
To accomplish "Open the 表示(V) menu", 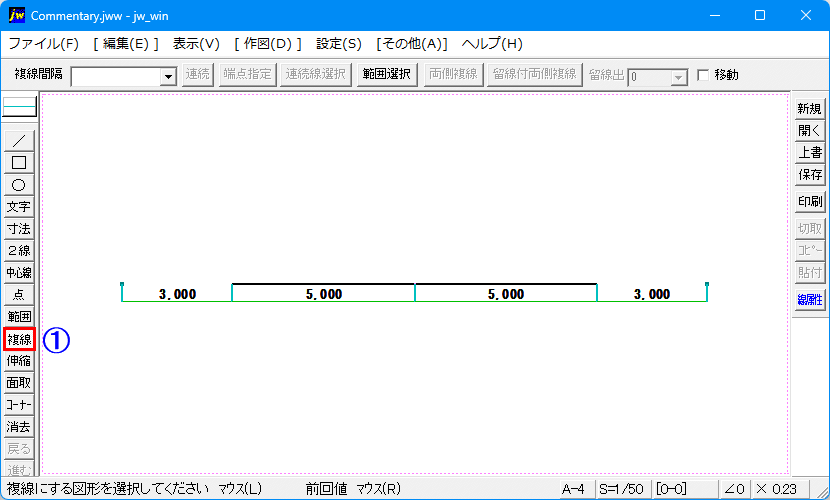I will click(x=196, y=44).
